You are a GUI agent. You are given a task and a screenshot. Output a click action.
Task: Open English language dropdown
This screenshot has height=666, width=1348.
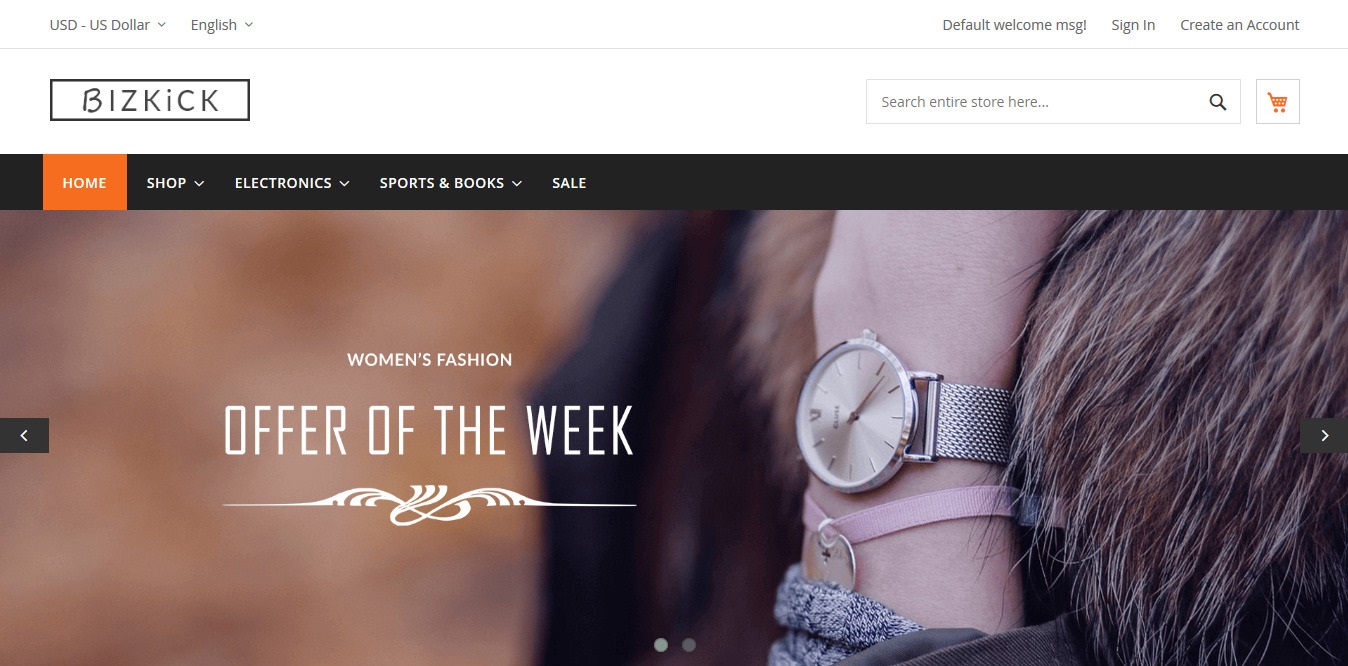click(x=222, y=24)
